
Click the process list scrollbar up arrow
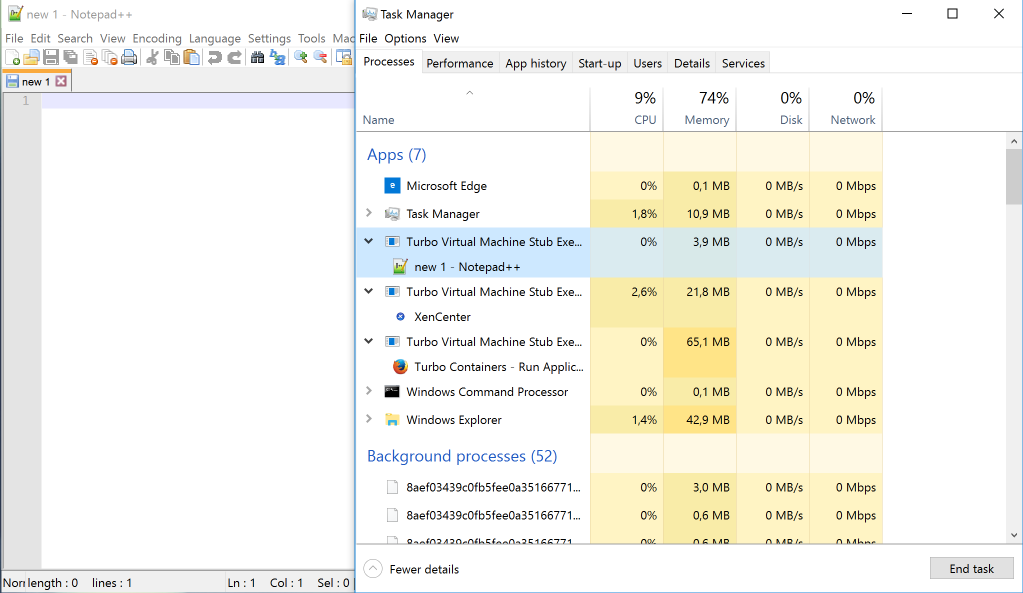click(1014, 141)
